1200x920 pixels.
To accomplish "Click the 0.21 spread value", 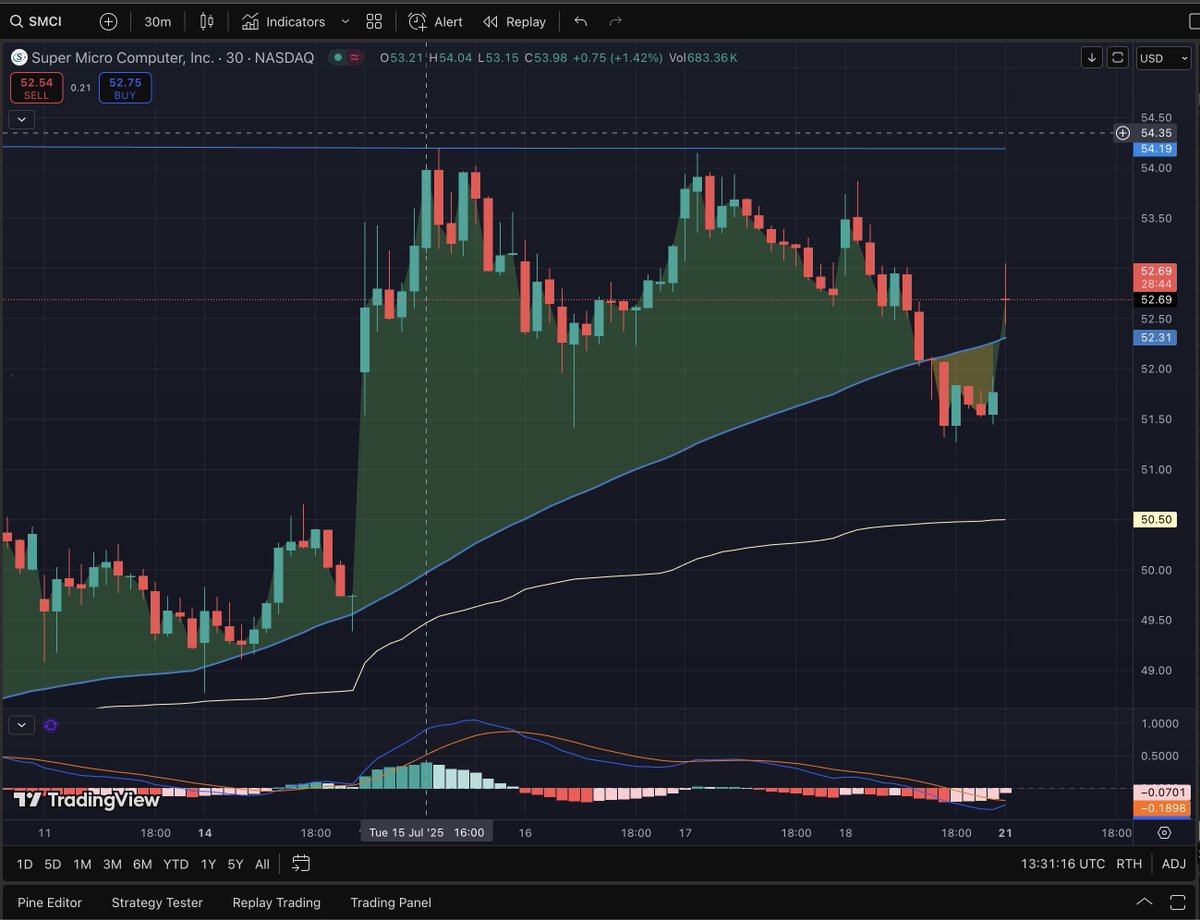I will 81,88.
